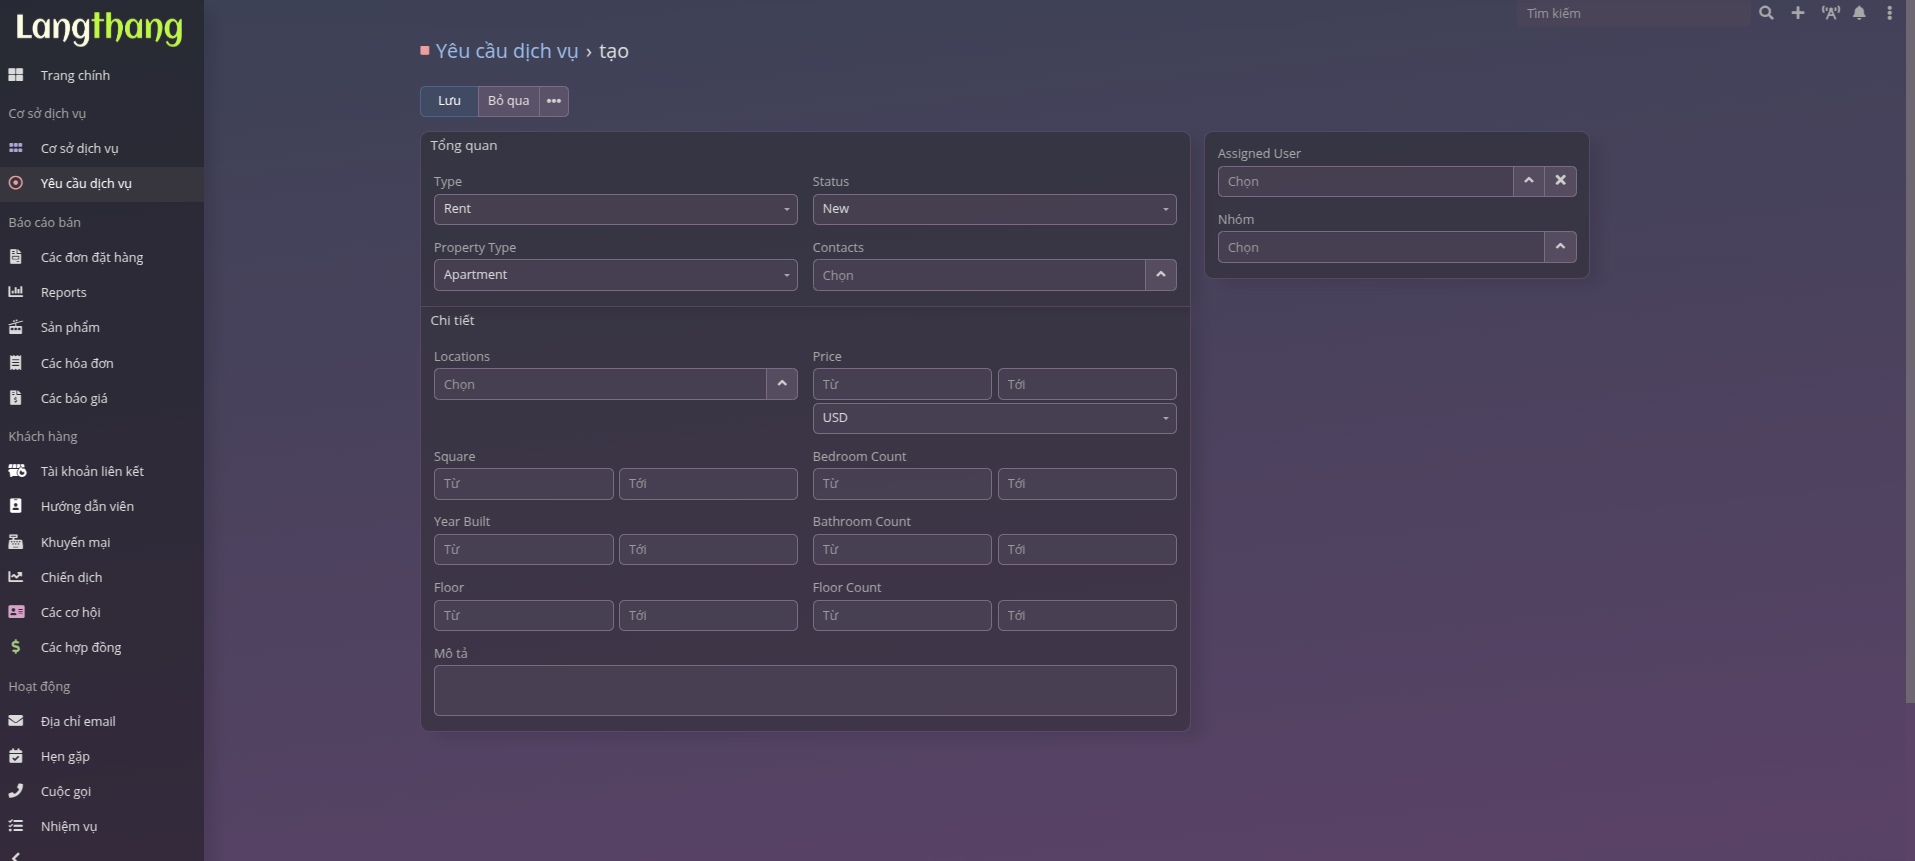Click the broadcast tower icon in top bar
The height and width of the screenshot is (861, 1915).
(x=1830, y=13)
